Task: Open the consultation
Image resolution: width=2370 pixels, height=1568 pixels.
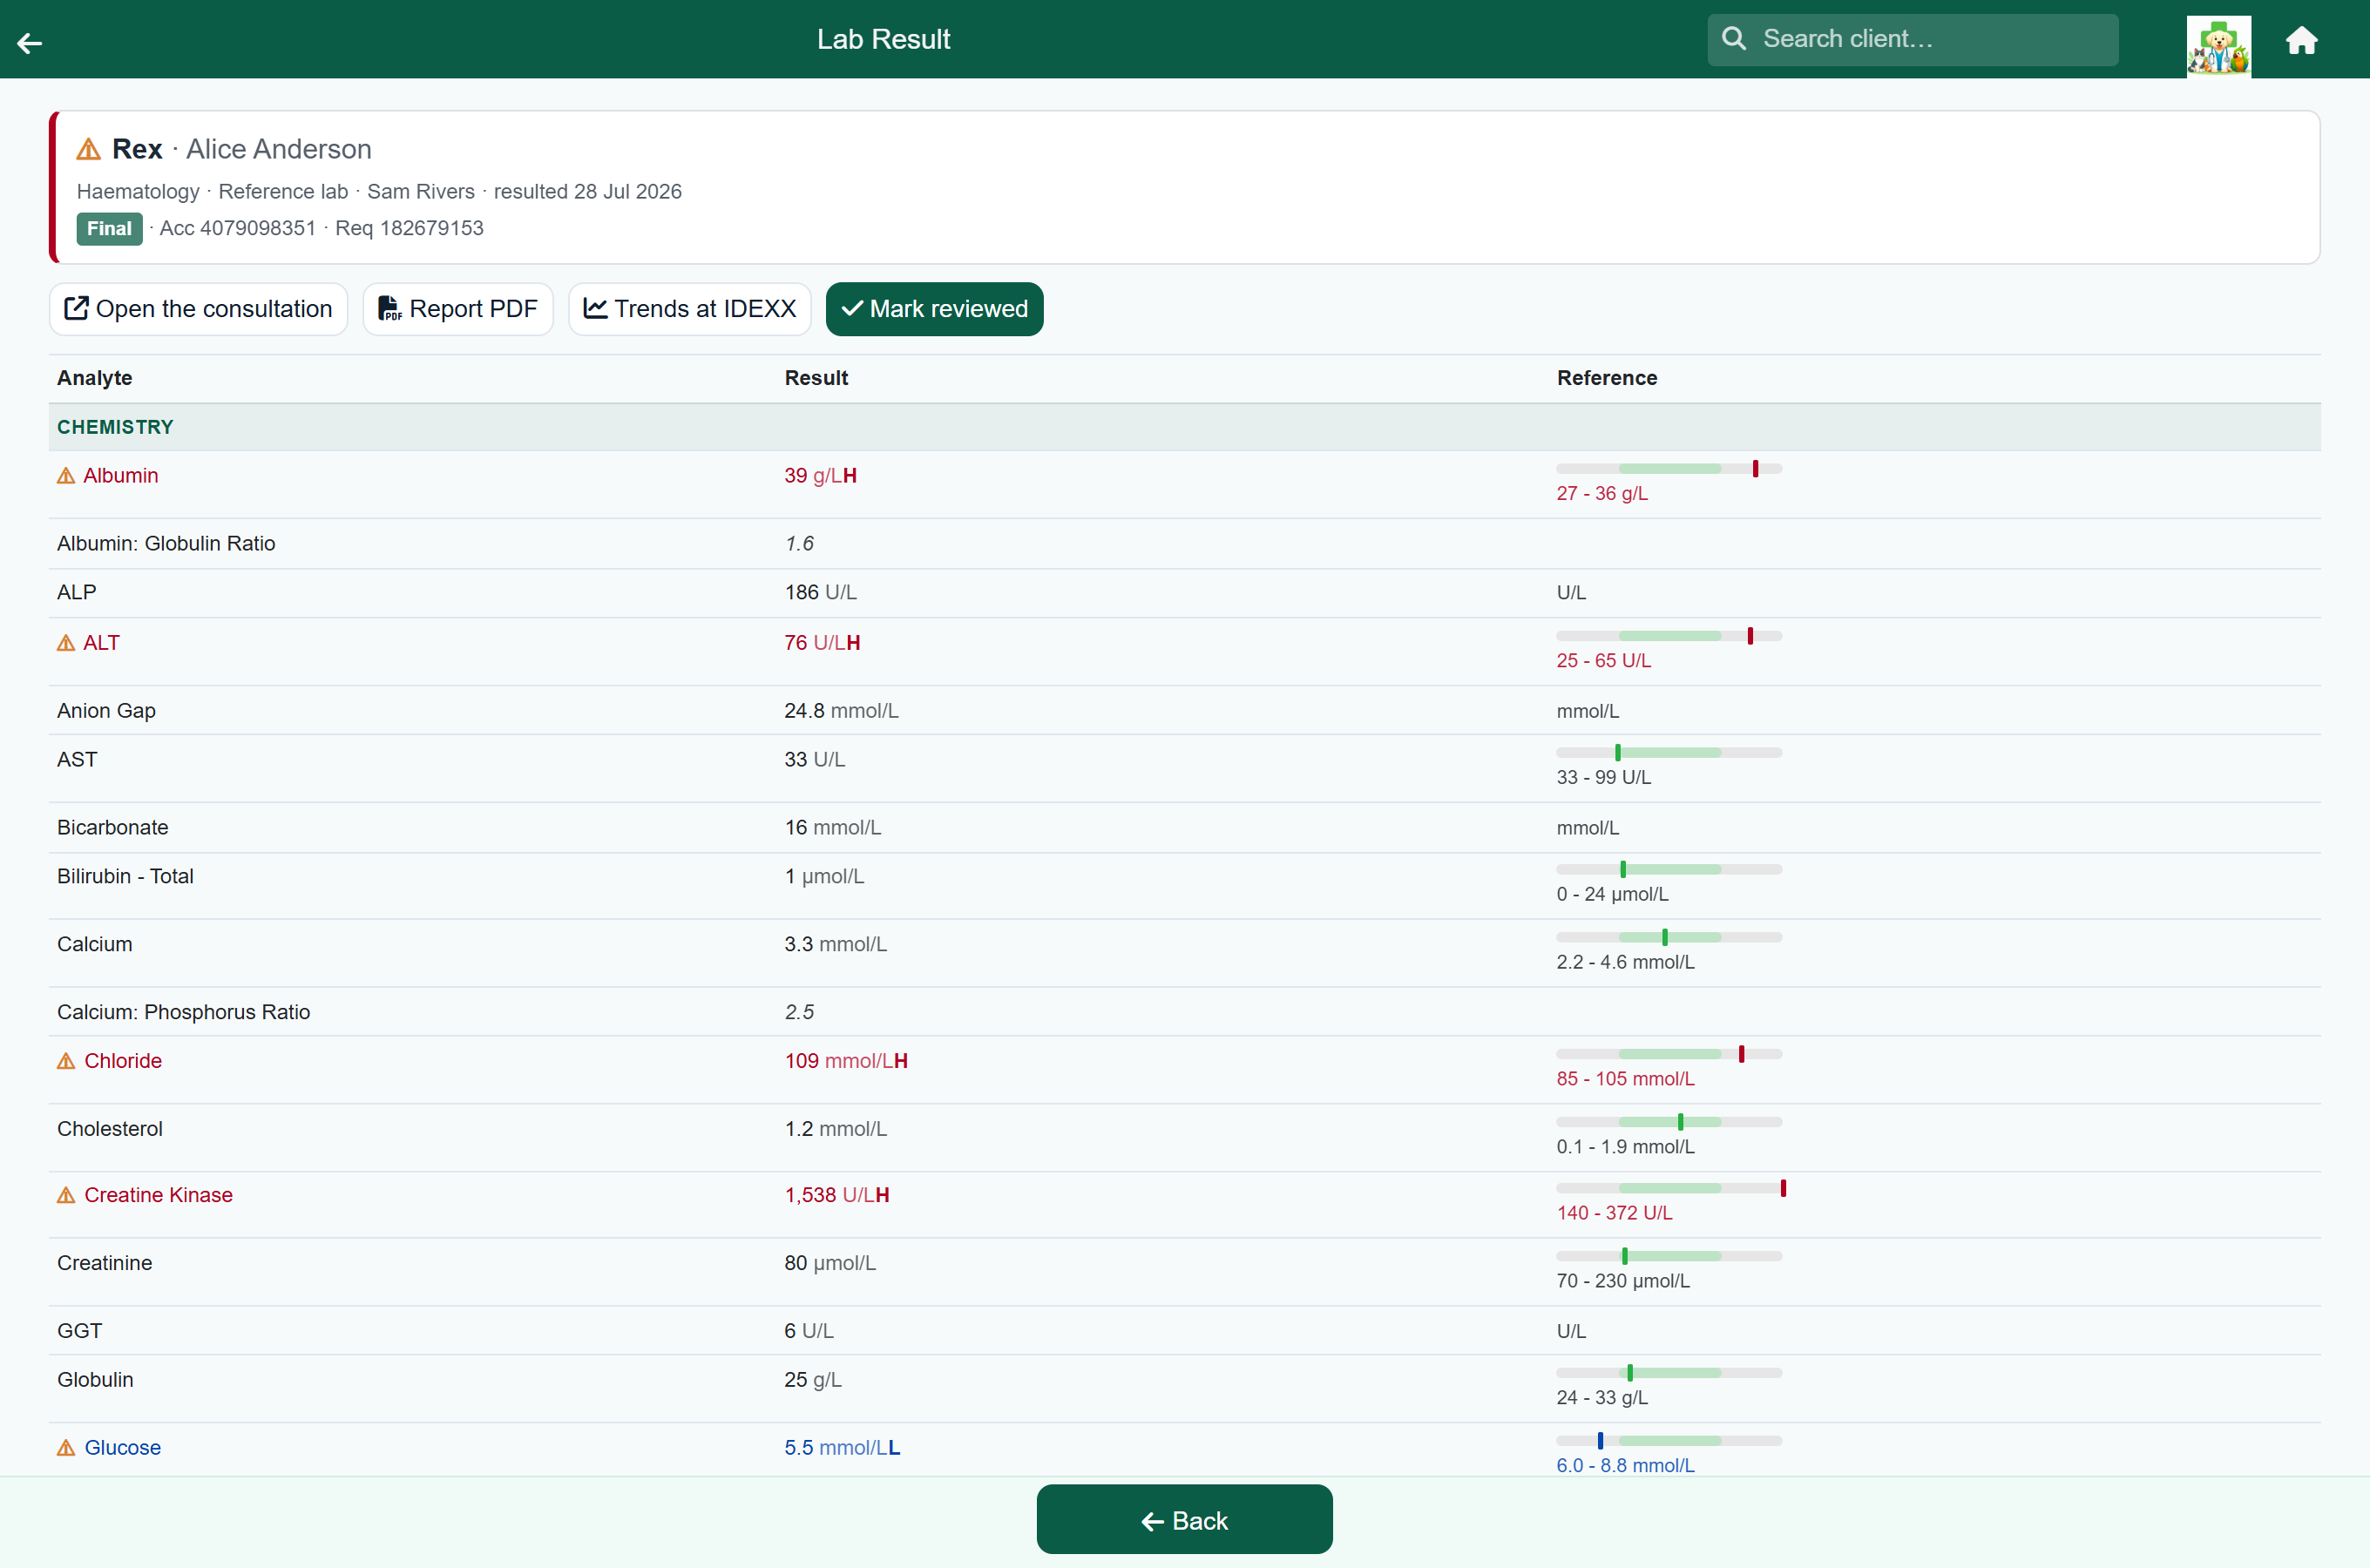Action: (x=198, y=309)
